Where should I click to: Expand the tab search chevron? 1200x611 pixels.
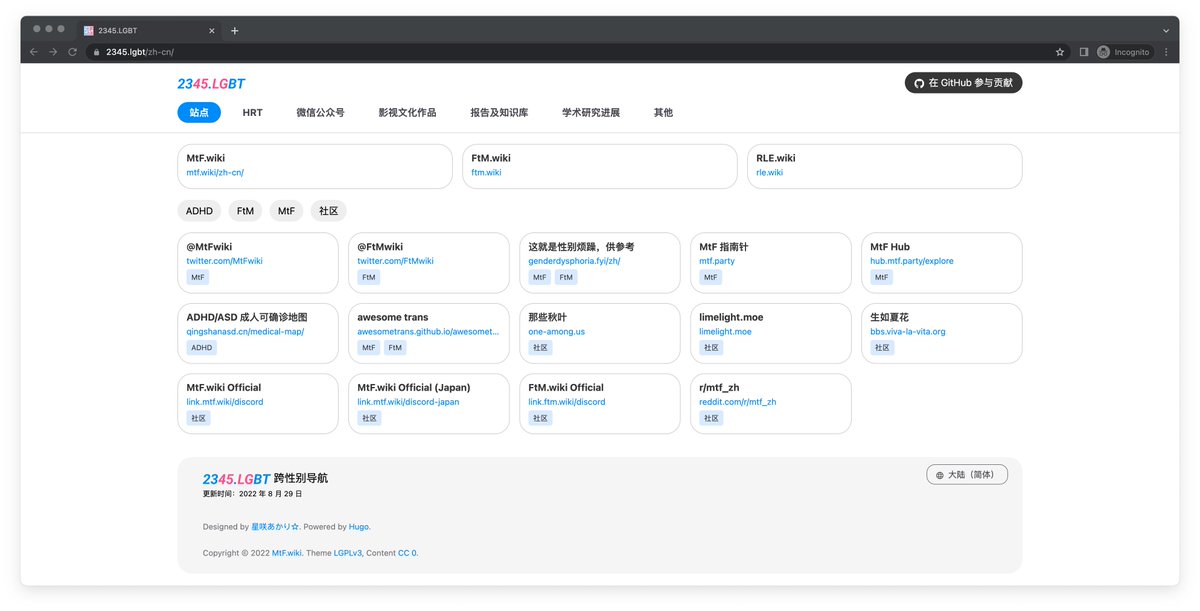click(1166, 31)
